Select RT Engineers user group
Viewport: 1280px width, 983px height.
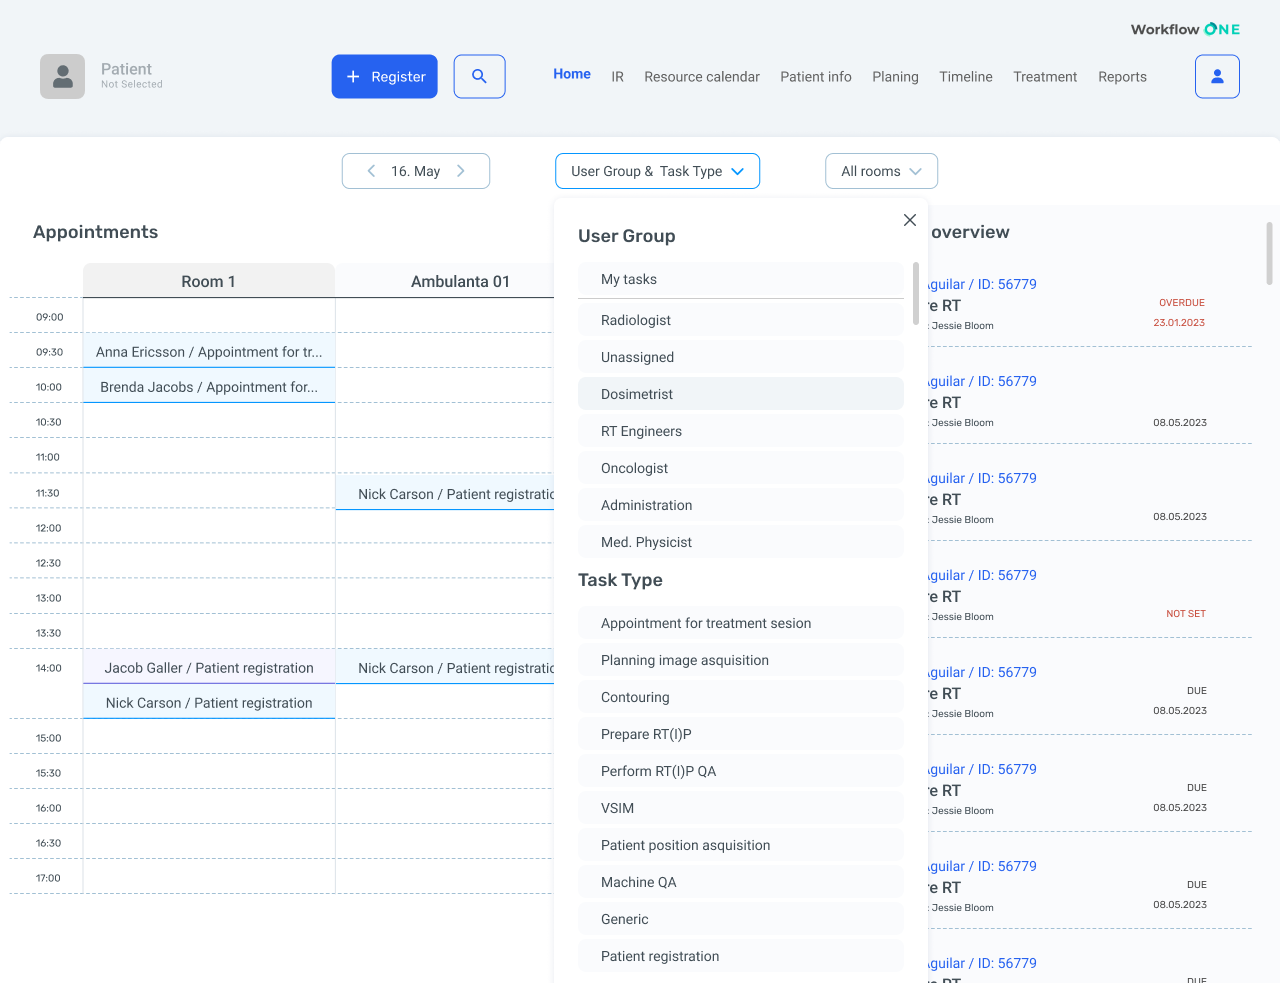(x=741, y=431)
